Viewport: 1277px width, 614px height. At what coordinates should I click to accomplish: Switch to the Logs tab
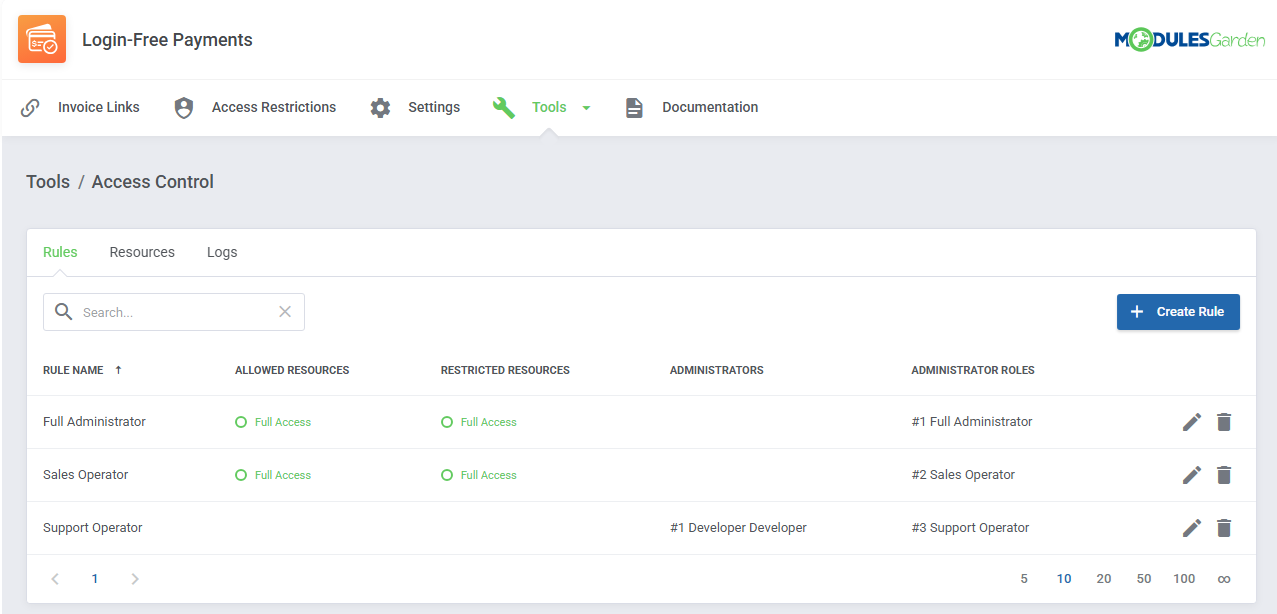pos(222,252)
